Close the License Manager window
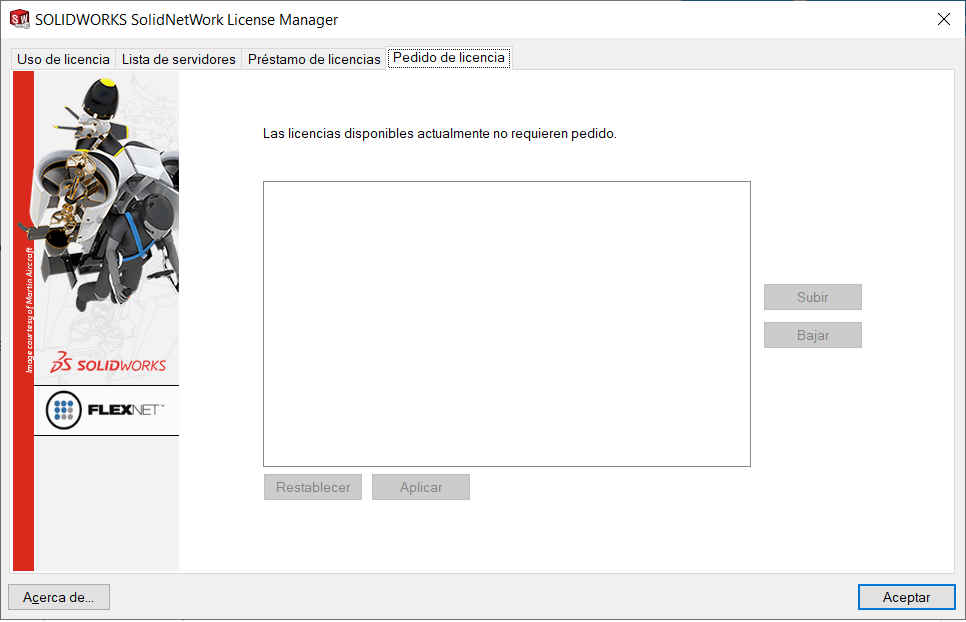966x622 pixels. [x=943, y=19]
